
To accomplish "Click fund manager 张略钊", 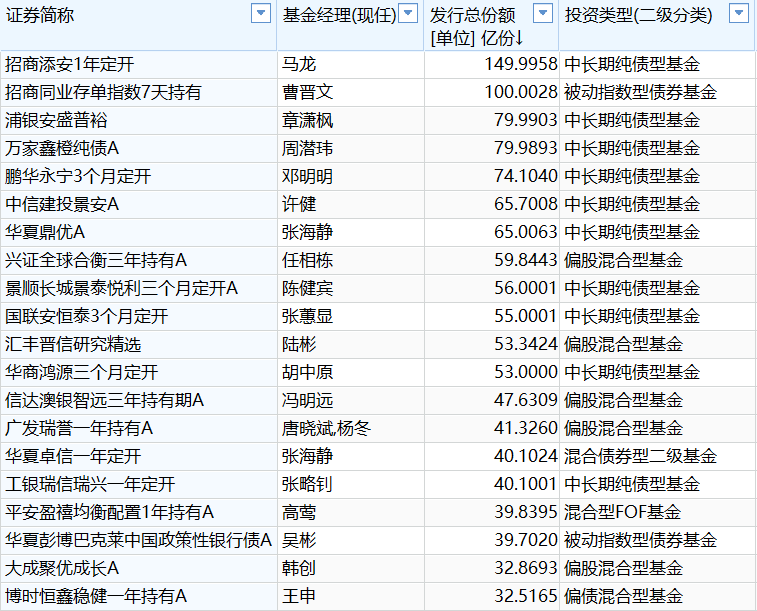I will click(308, 484).
